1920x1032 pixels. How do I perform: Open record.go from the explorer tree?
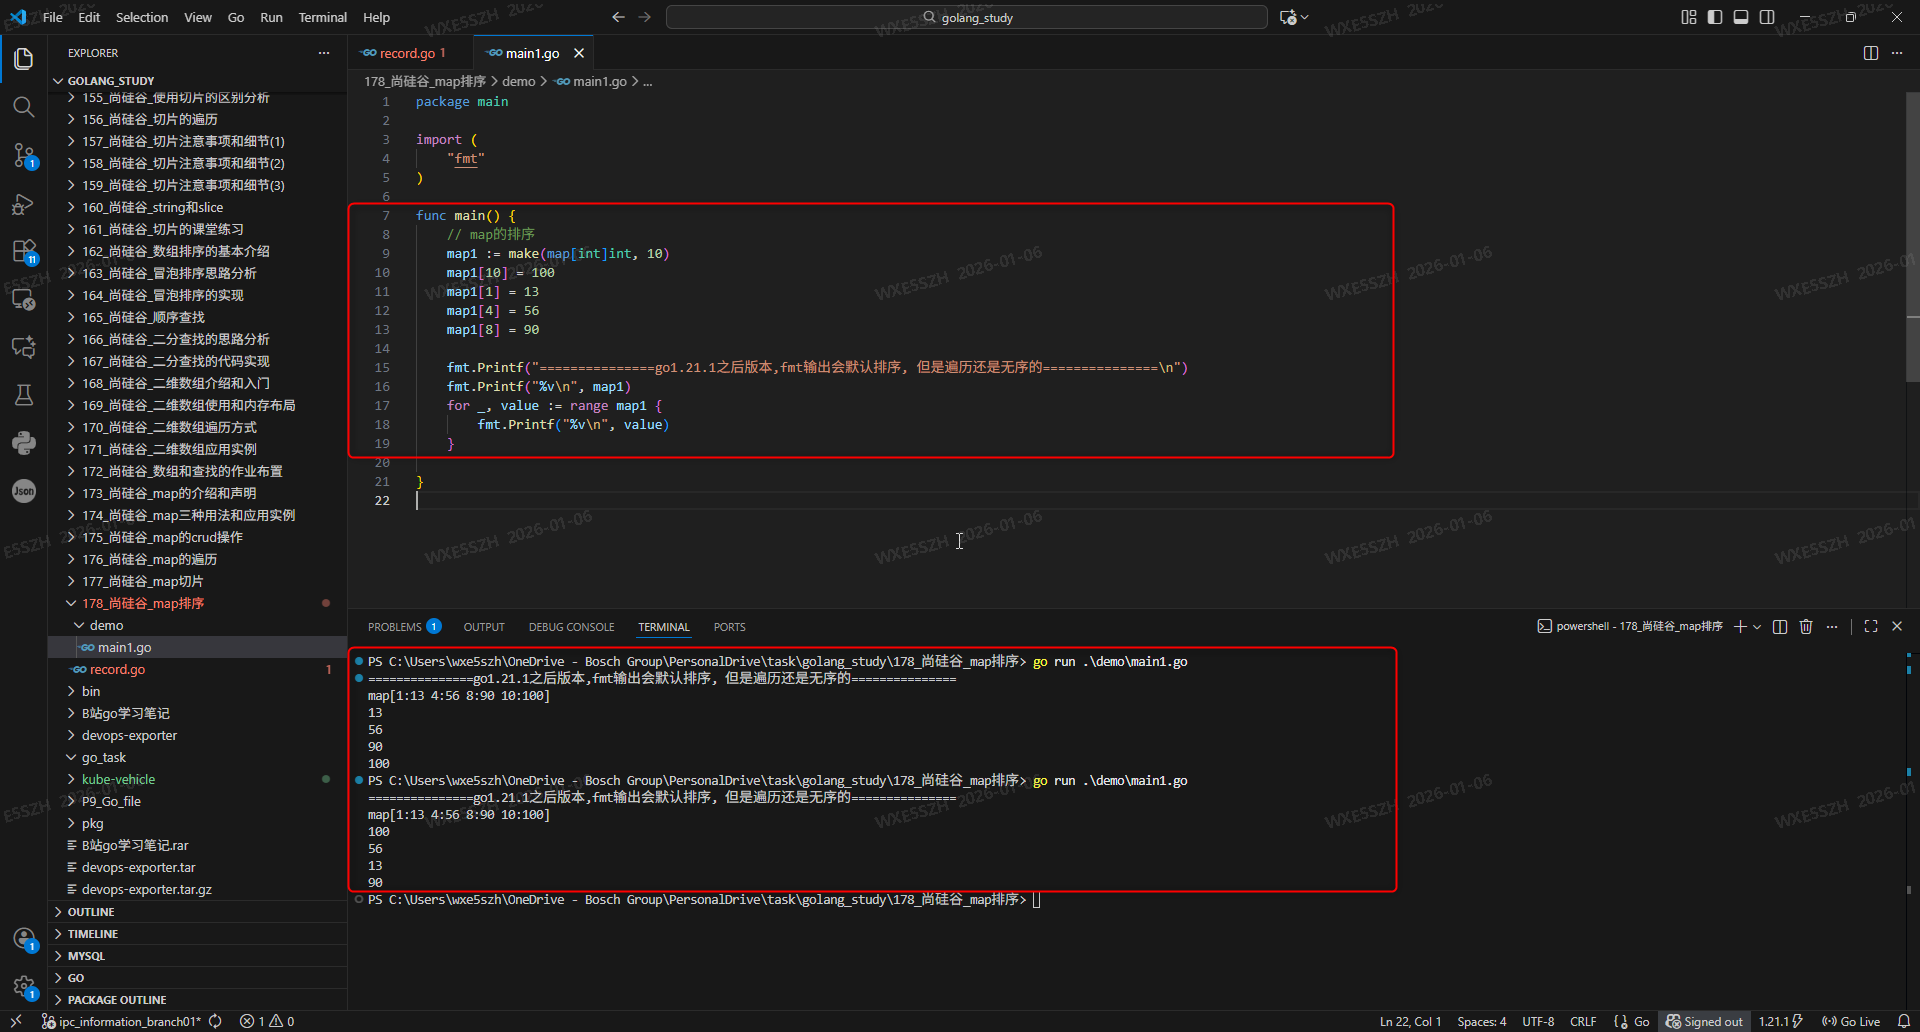pyautogui.click(x=198, y=669)
